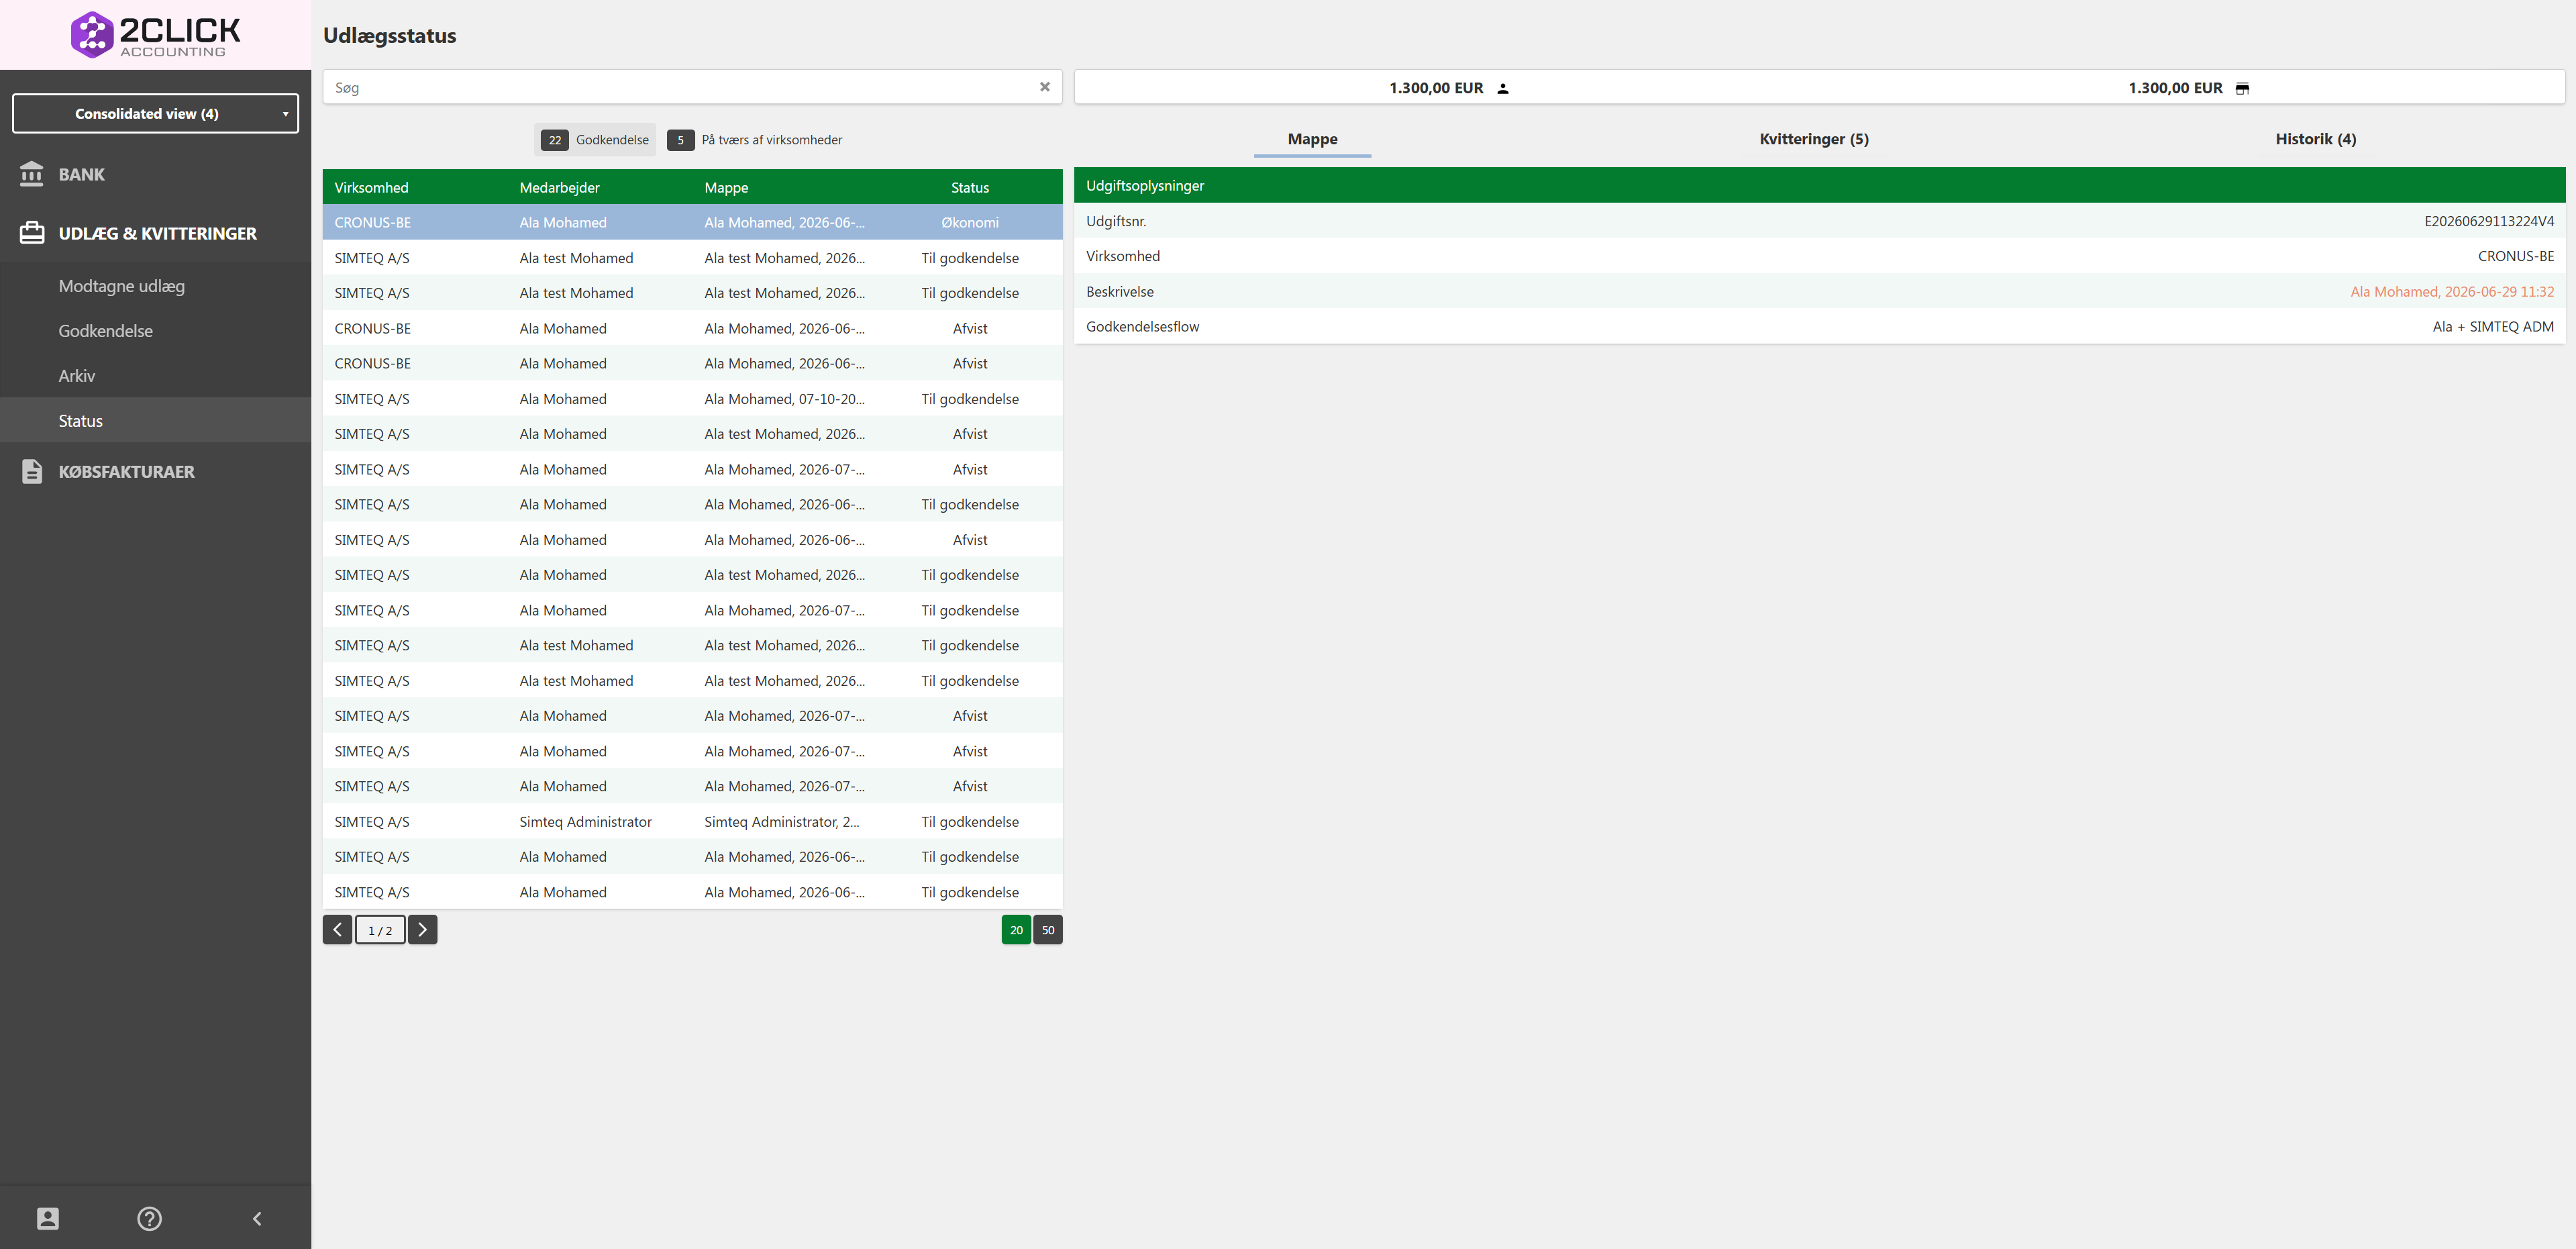Switch to the Historik (4) tab

point(2315,139)
